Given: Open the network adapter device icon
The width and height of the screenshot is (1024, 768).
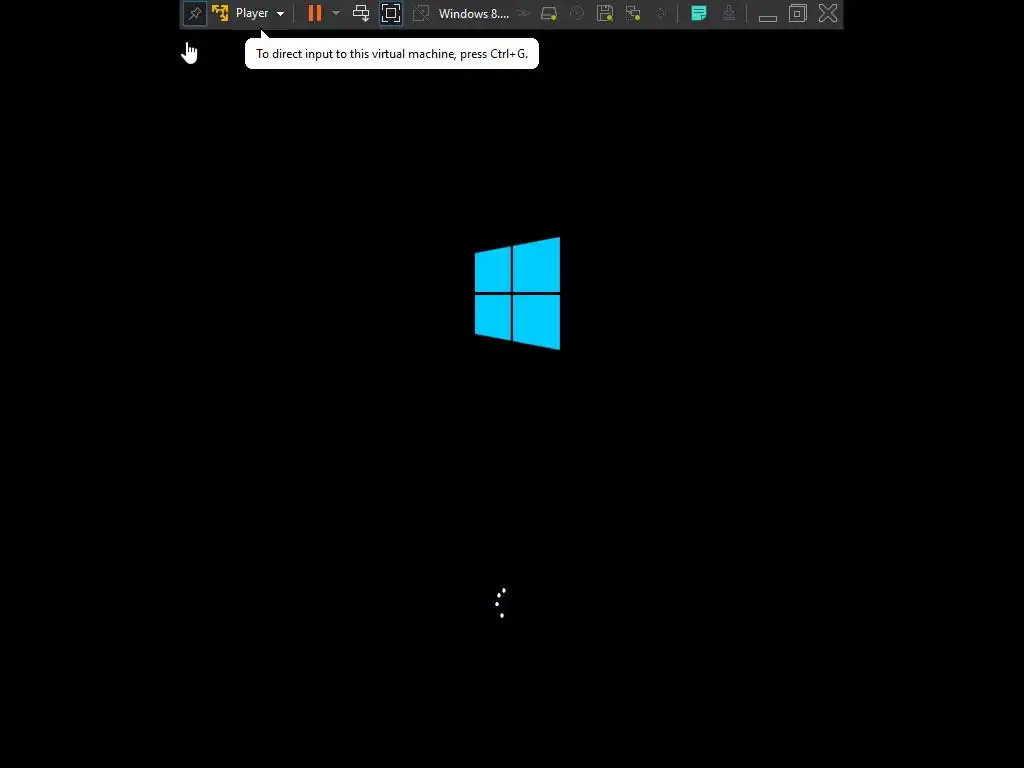Looking at the screenshot, I should tap(633, 13).
